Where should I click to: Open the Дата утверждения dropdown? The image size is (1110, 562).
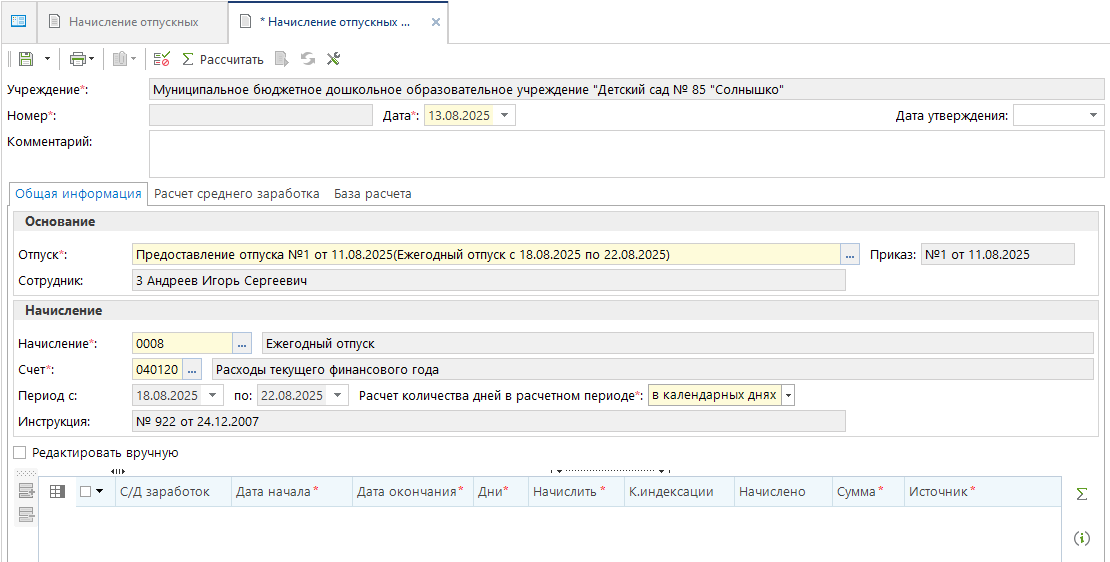pyautogui.click(x=1093, y=116)
